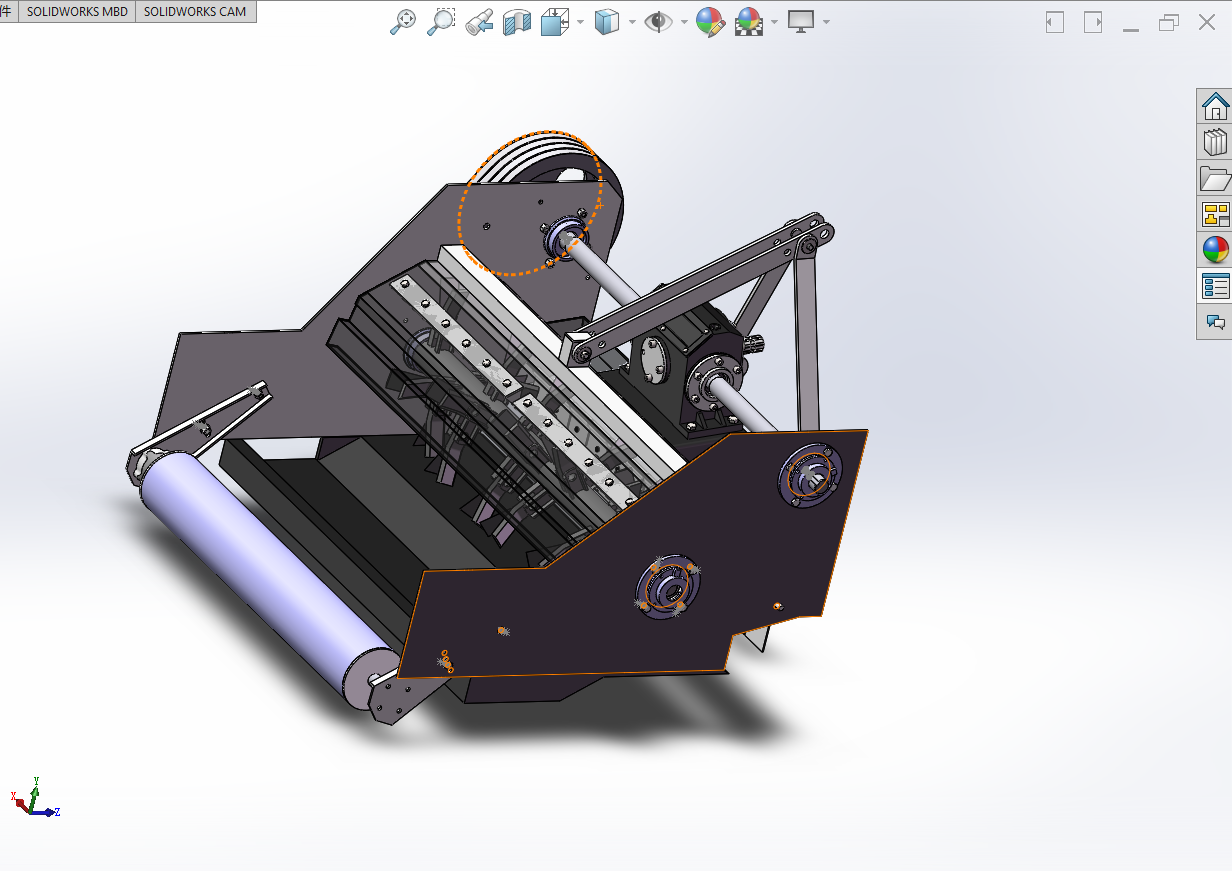Open the File Explorer folder tab
The image size is (1232, 871).
tap(1215, 178)
